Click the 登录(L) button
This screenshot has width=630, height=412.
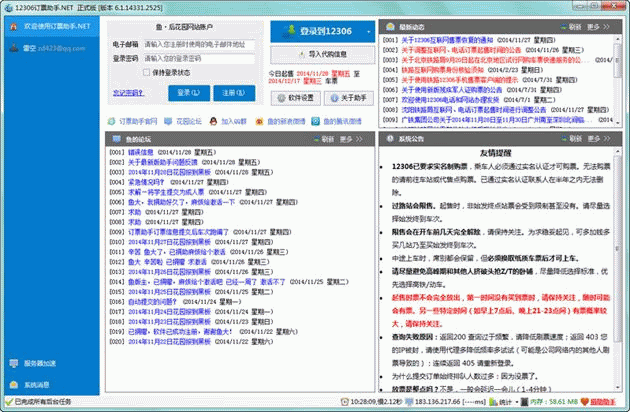pos(189,93)
